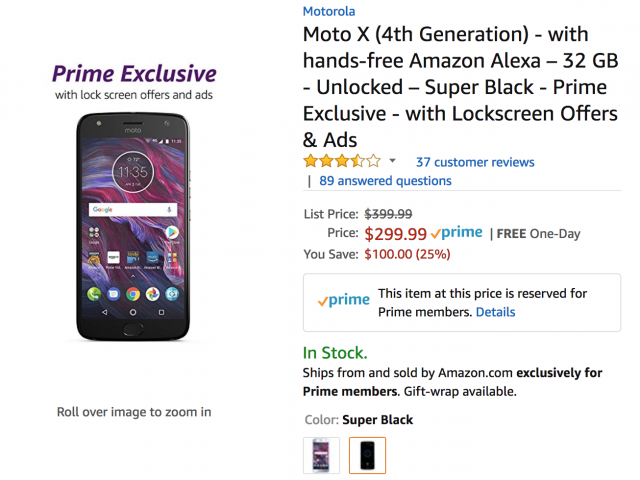640x480 pixels.
Task: Expand the rating breakdown arrow beside stars
Action: 392,161
